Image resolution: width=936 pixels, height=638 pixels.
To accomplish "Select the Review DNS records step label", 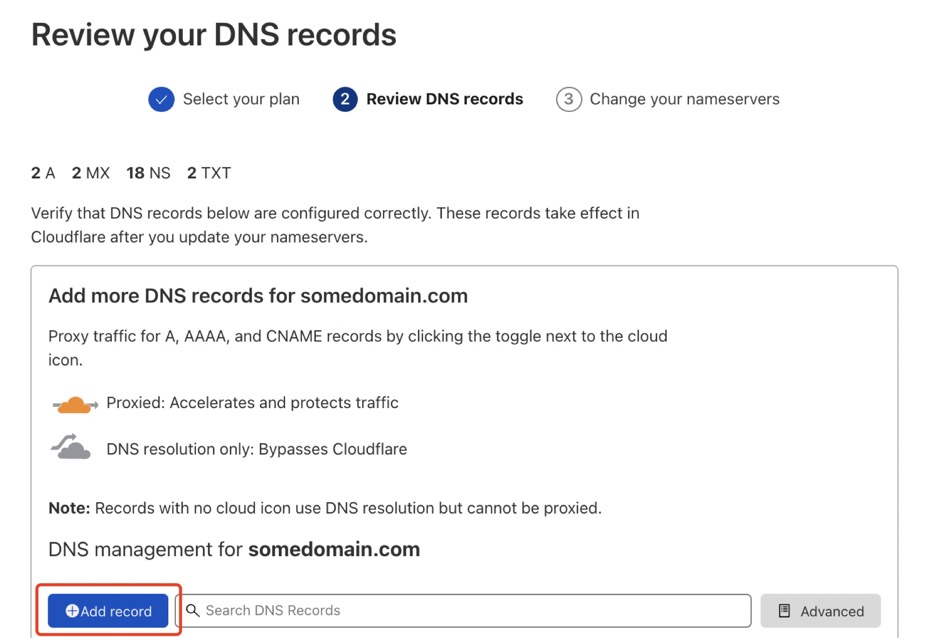I will point(444,99).
